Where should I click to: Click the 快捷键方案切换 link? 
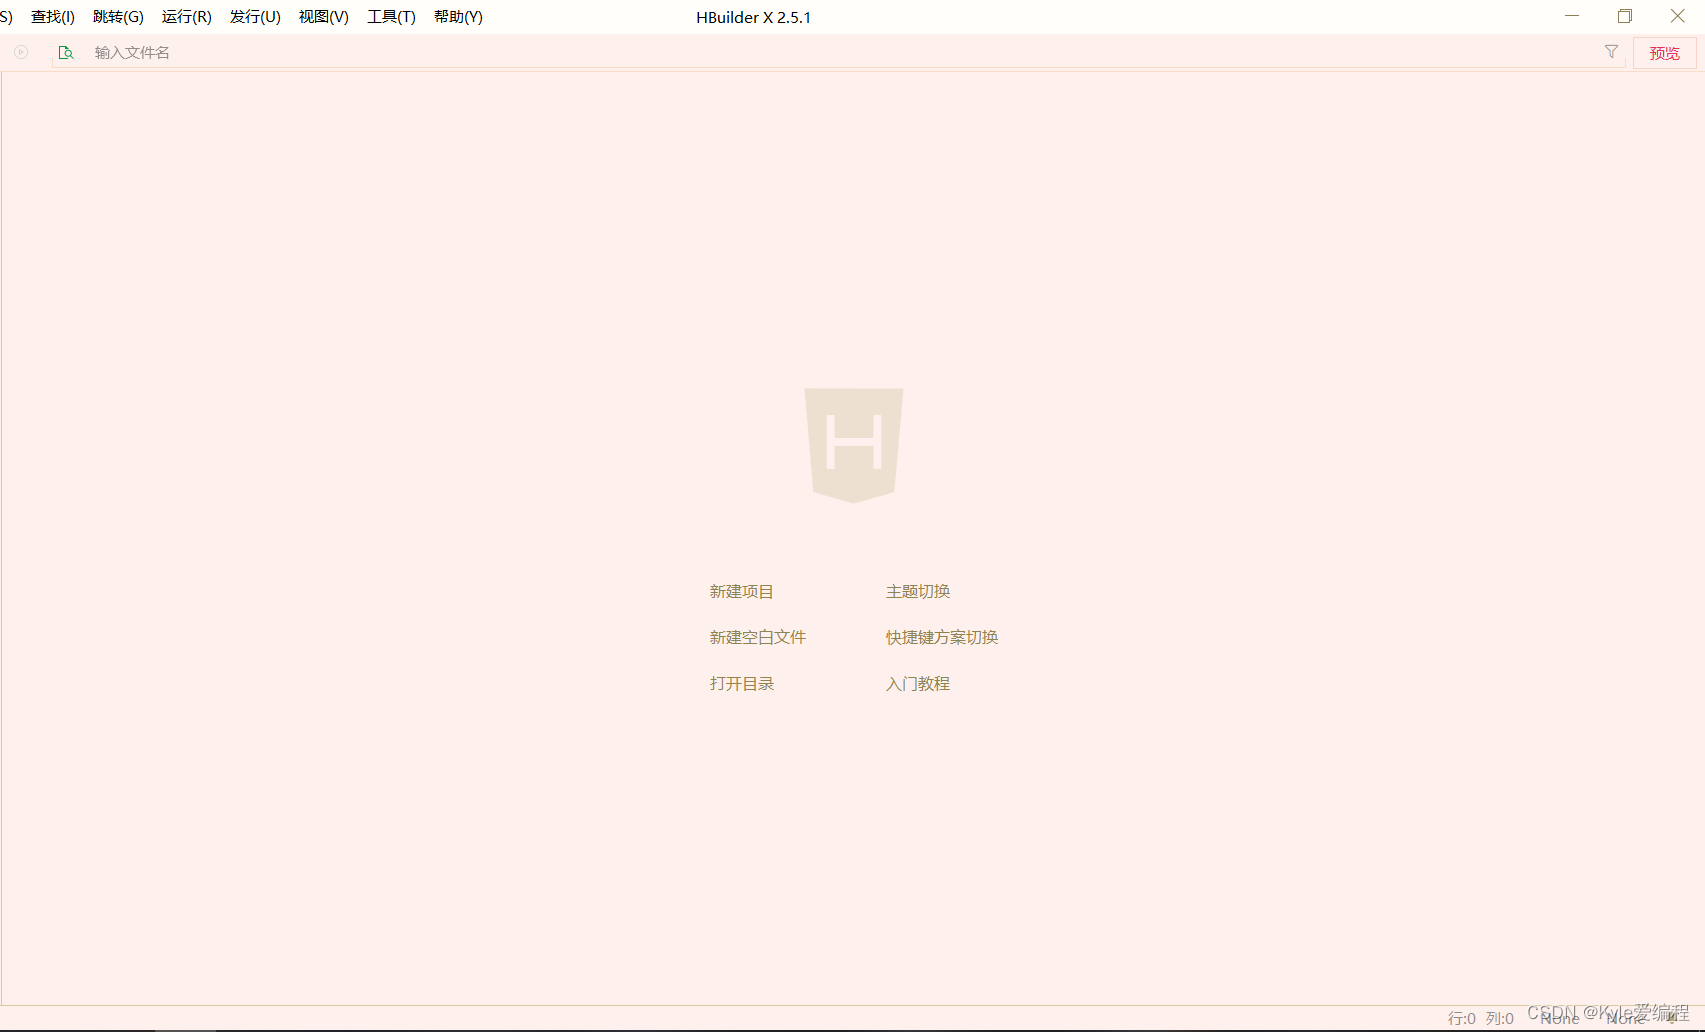(x=942, y=638)
